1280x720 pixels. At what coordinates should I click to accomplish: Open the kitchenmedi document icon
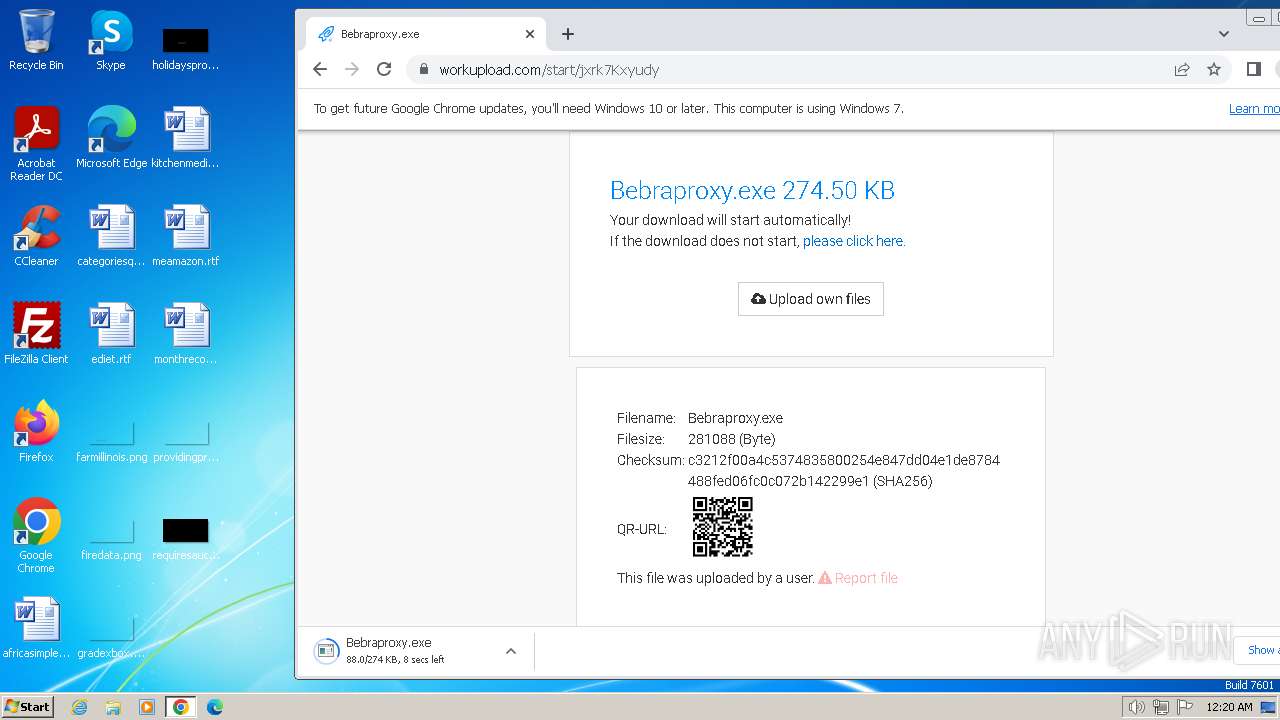click(186, 137)
